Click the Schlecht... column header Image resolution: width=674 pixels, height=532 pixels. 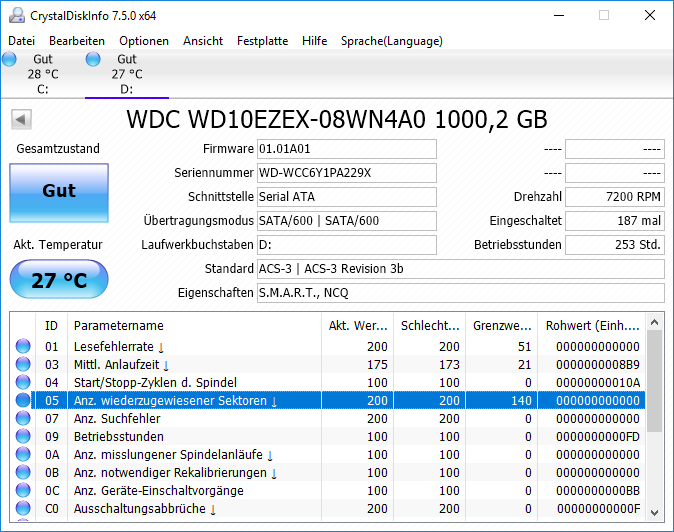[429, 325]
